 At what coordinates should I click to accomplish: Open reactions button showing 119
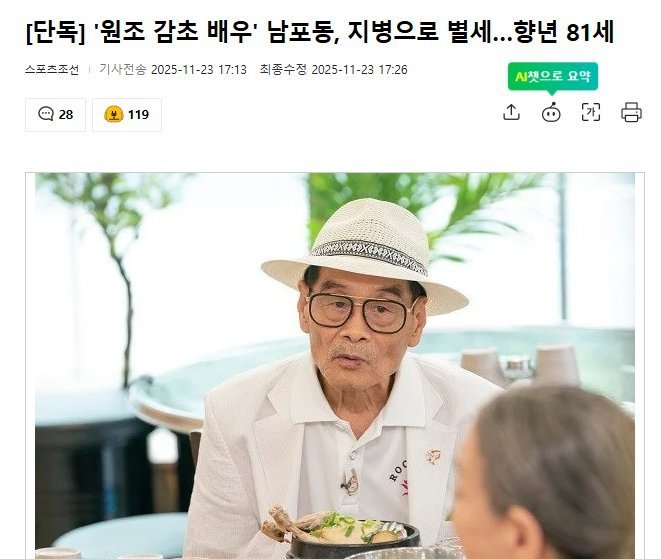click(x=127, y=115)
